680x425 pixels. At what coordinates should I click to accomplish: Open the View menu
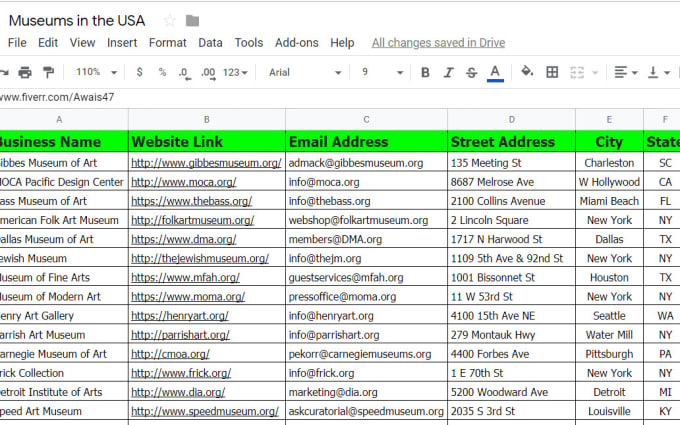pos(82,42)
